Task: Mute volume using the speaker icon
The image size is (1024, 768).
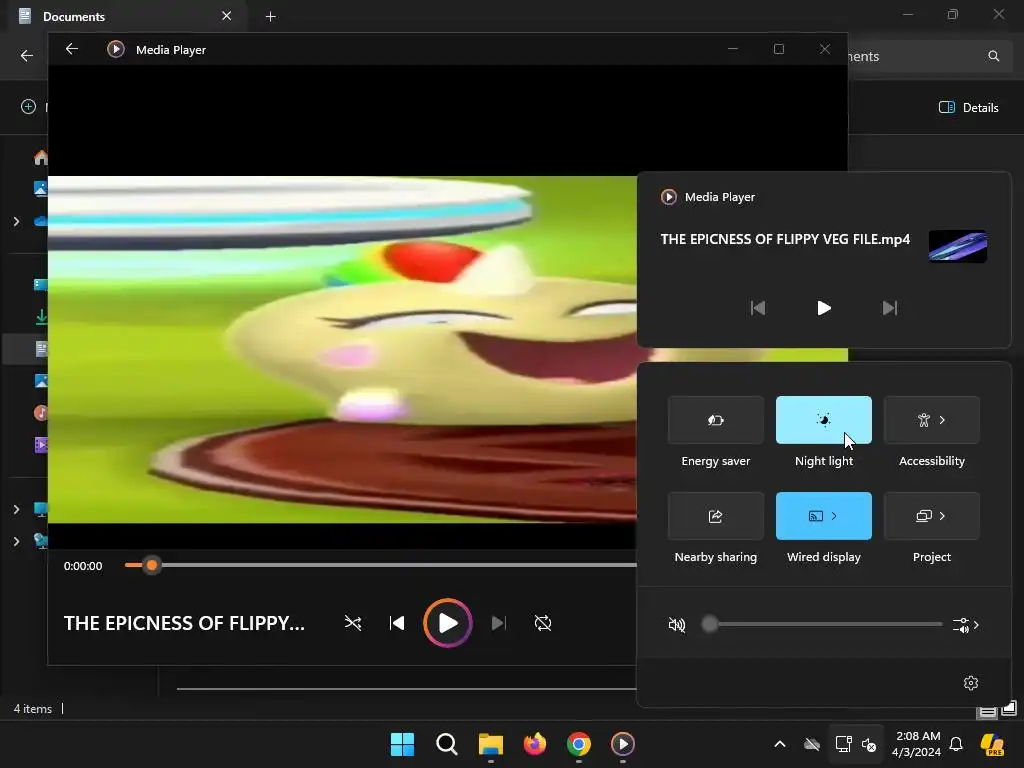Action: pyautogui.click(x=677, y=625)
